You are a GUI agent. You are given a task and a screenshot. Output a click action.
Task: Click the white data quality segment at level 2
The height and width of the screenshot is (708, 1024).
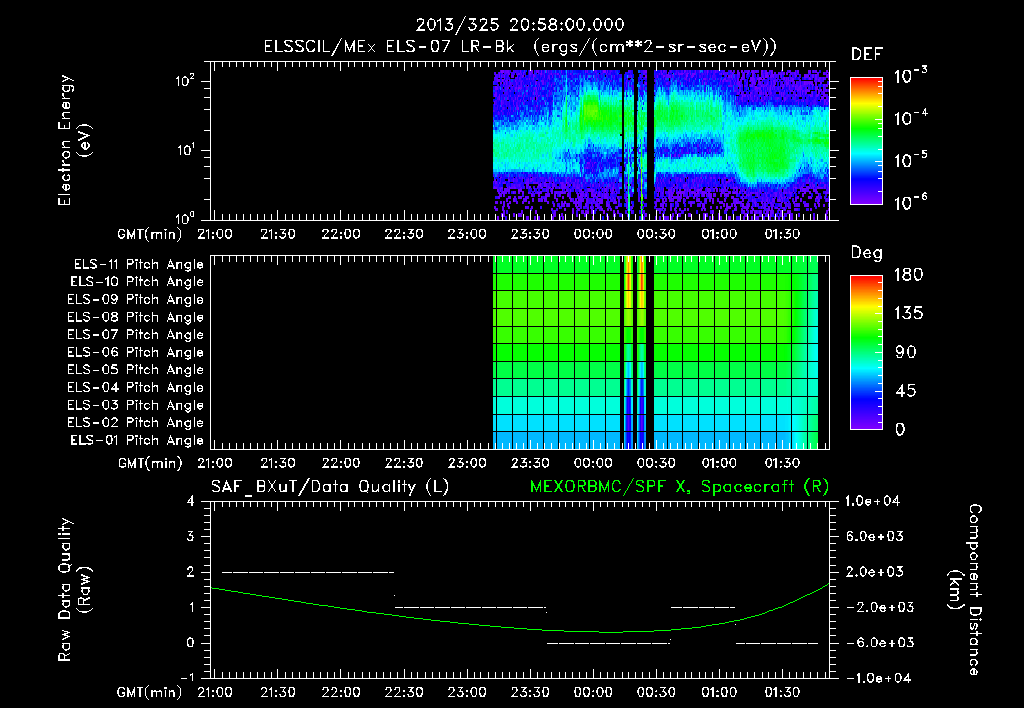coord(308,572)
